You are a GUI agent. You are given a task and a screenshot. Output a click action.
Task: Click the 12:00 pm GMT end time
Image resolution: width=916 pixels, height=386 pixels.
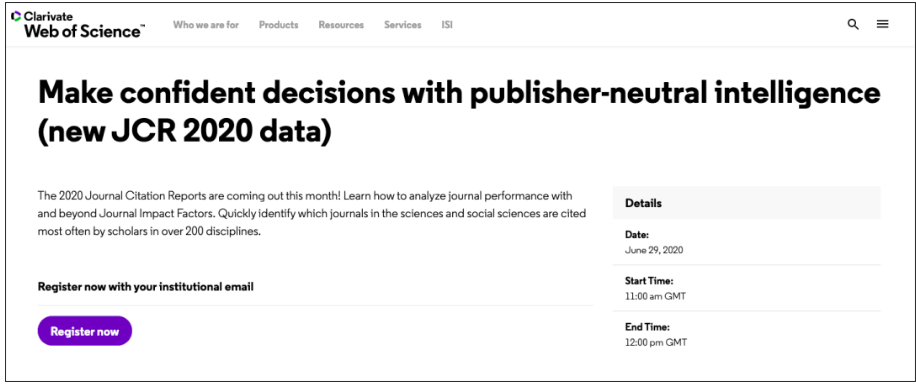point(656,343)
